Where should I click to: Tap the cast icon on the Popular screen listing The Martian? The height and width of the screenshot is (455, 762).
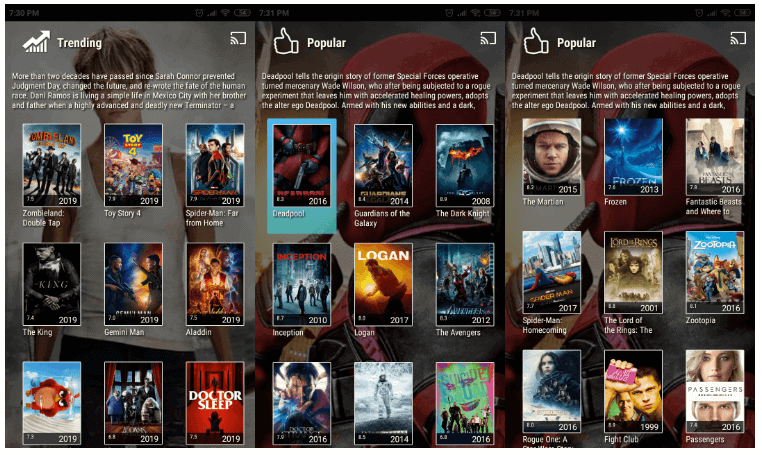(738, 38)
